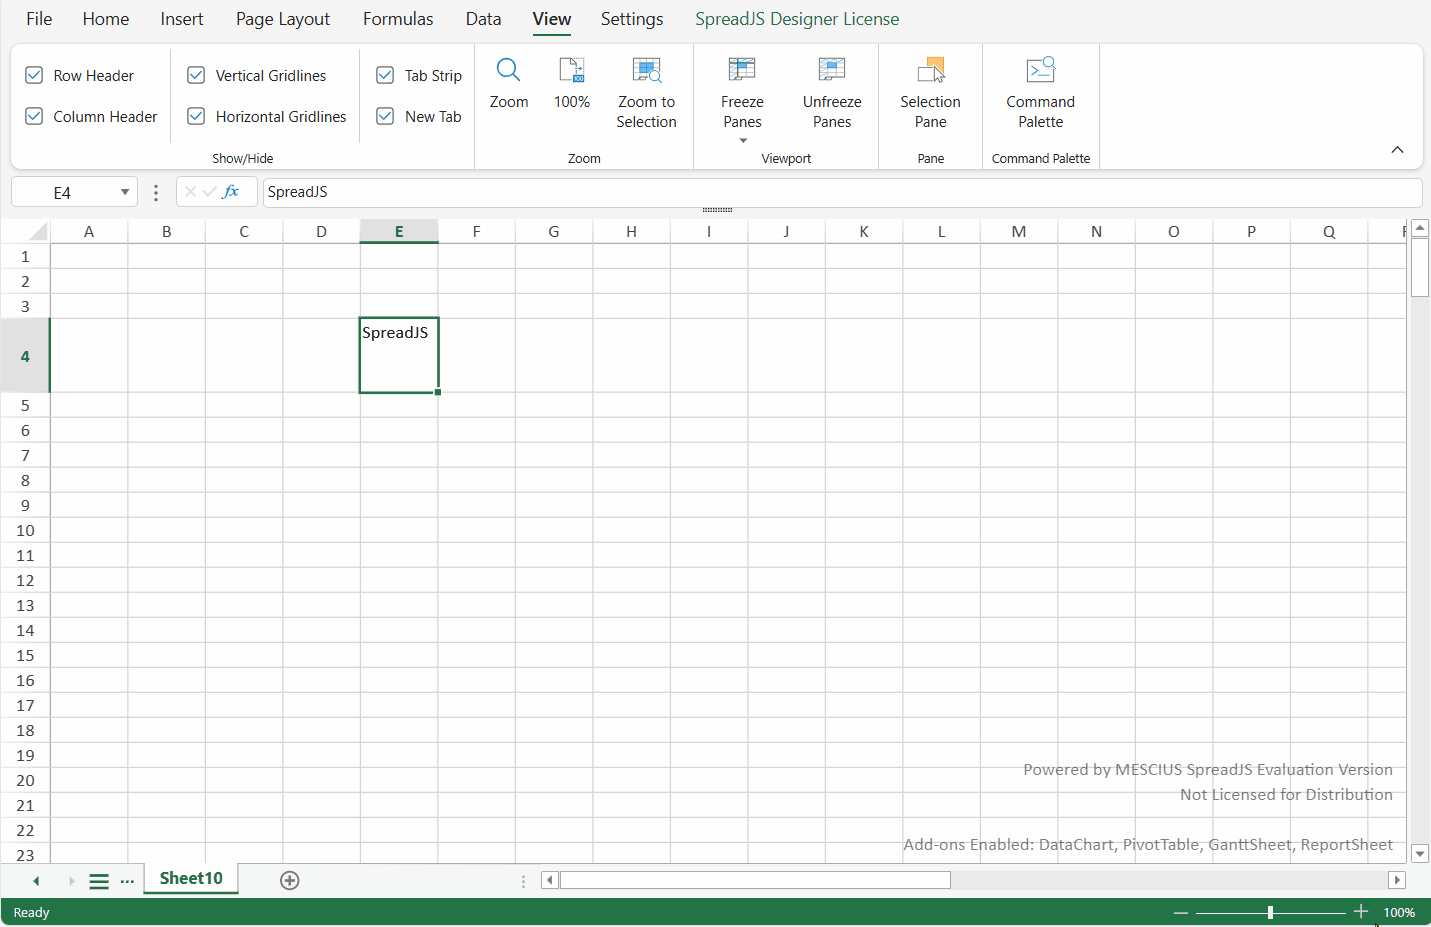
Task: Open the Settings tab
Action: point(632,19)
